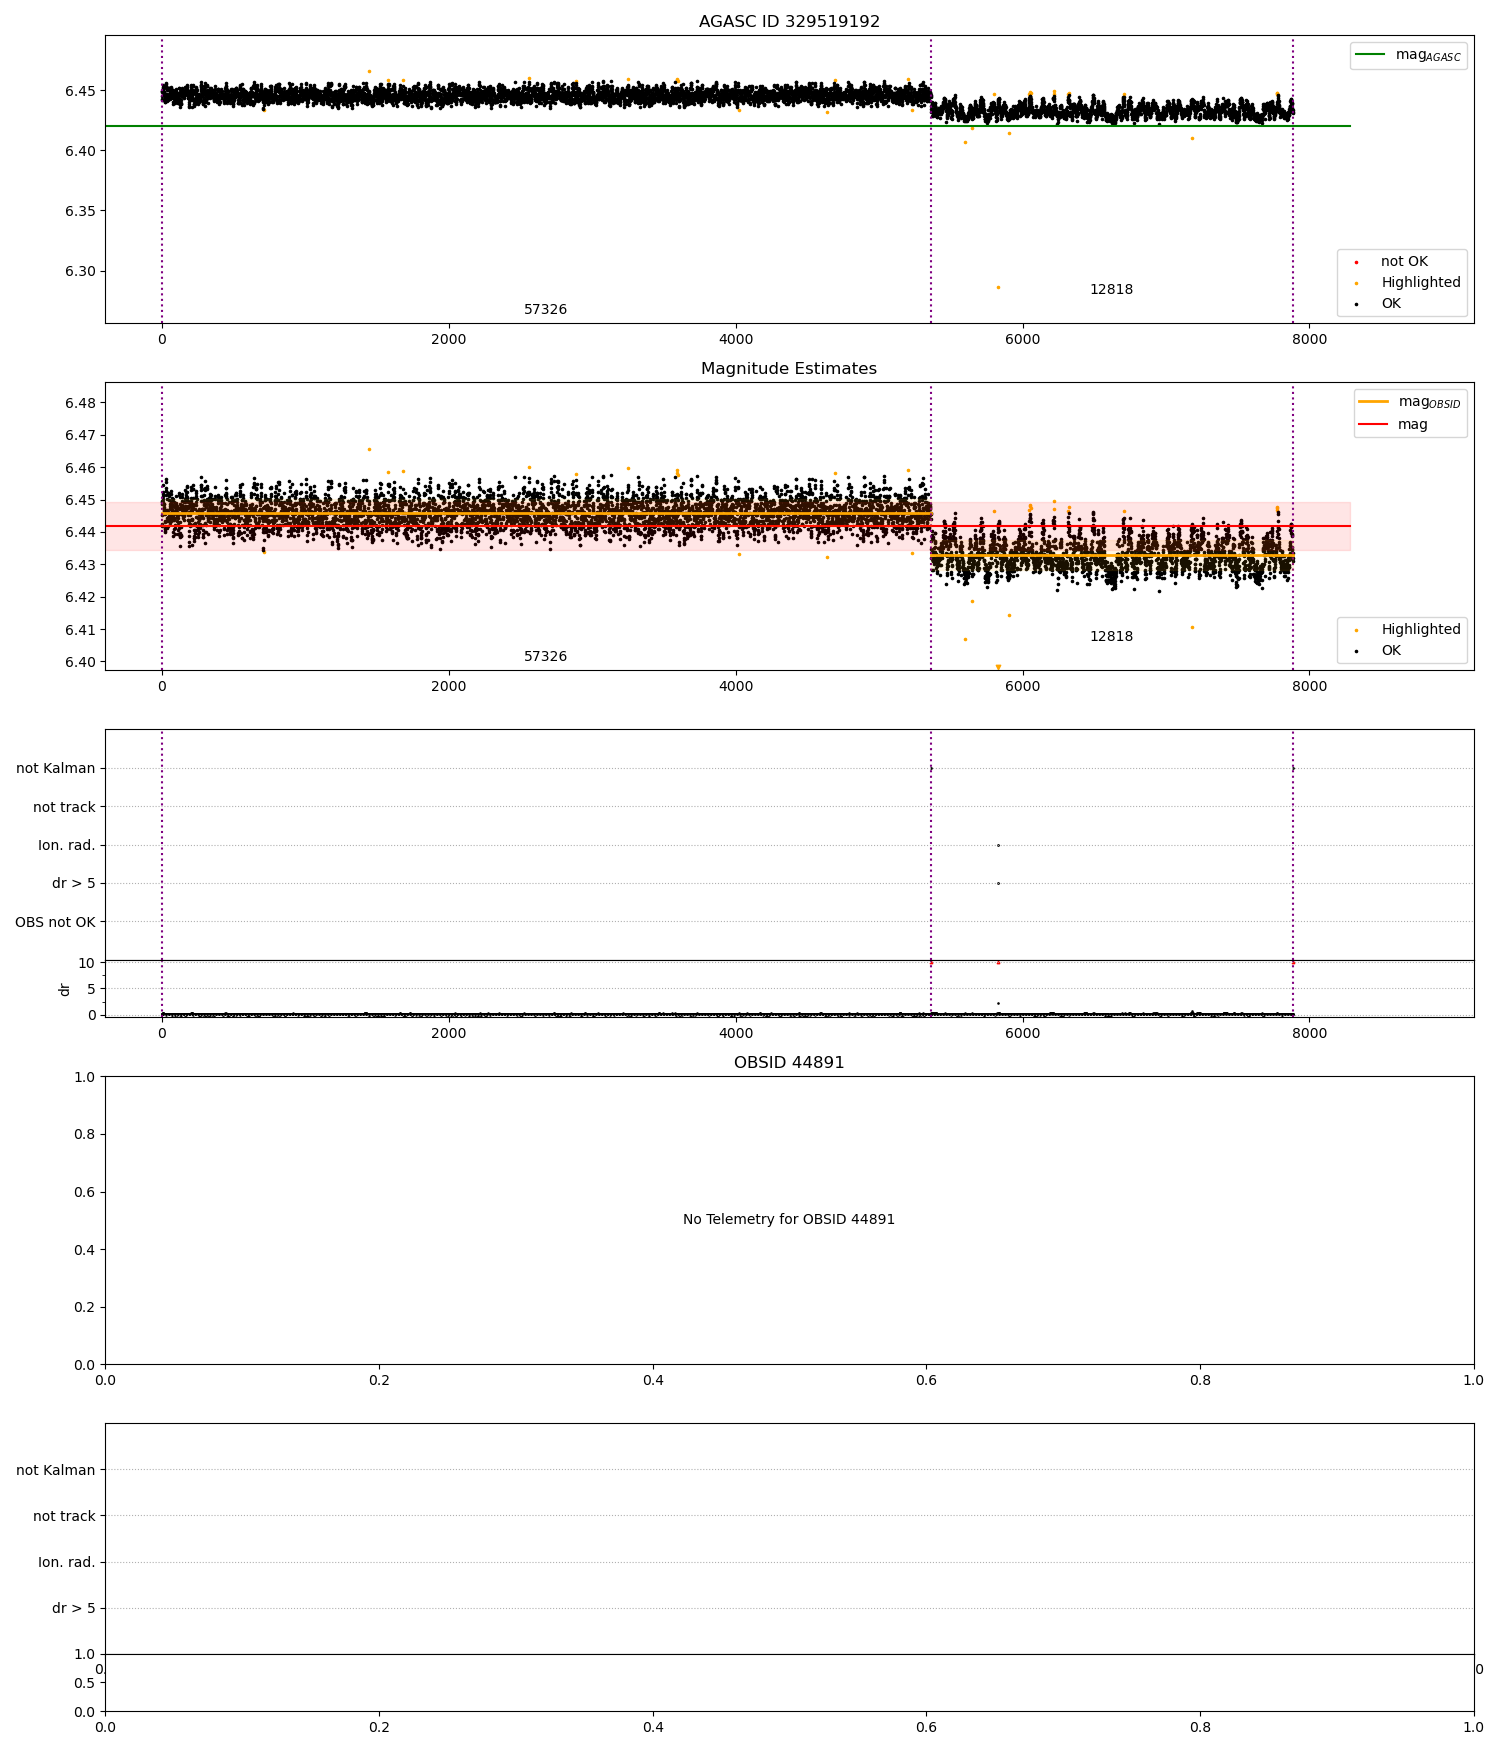This screenshot has height=1750, width=1500.
Task: Click the '57326' annotation in the top plot
Action: [x=545, y=310]
